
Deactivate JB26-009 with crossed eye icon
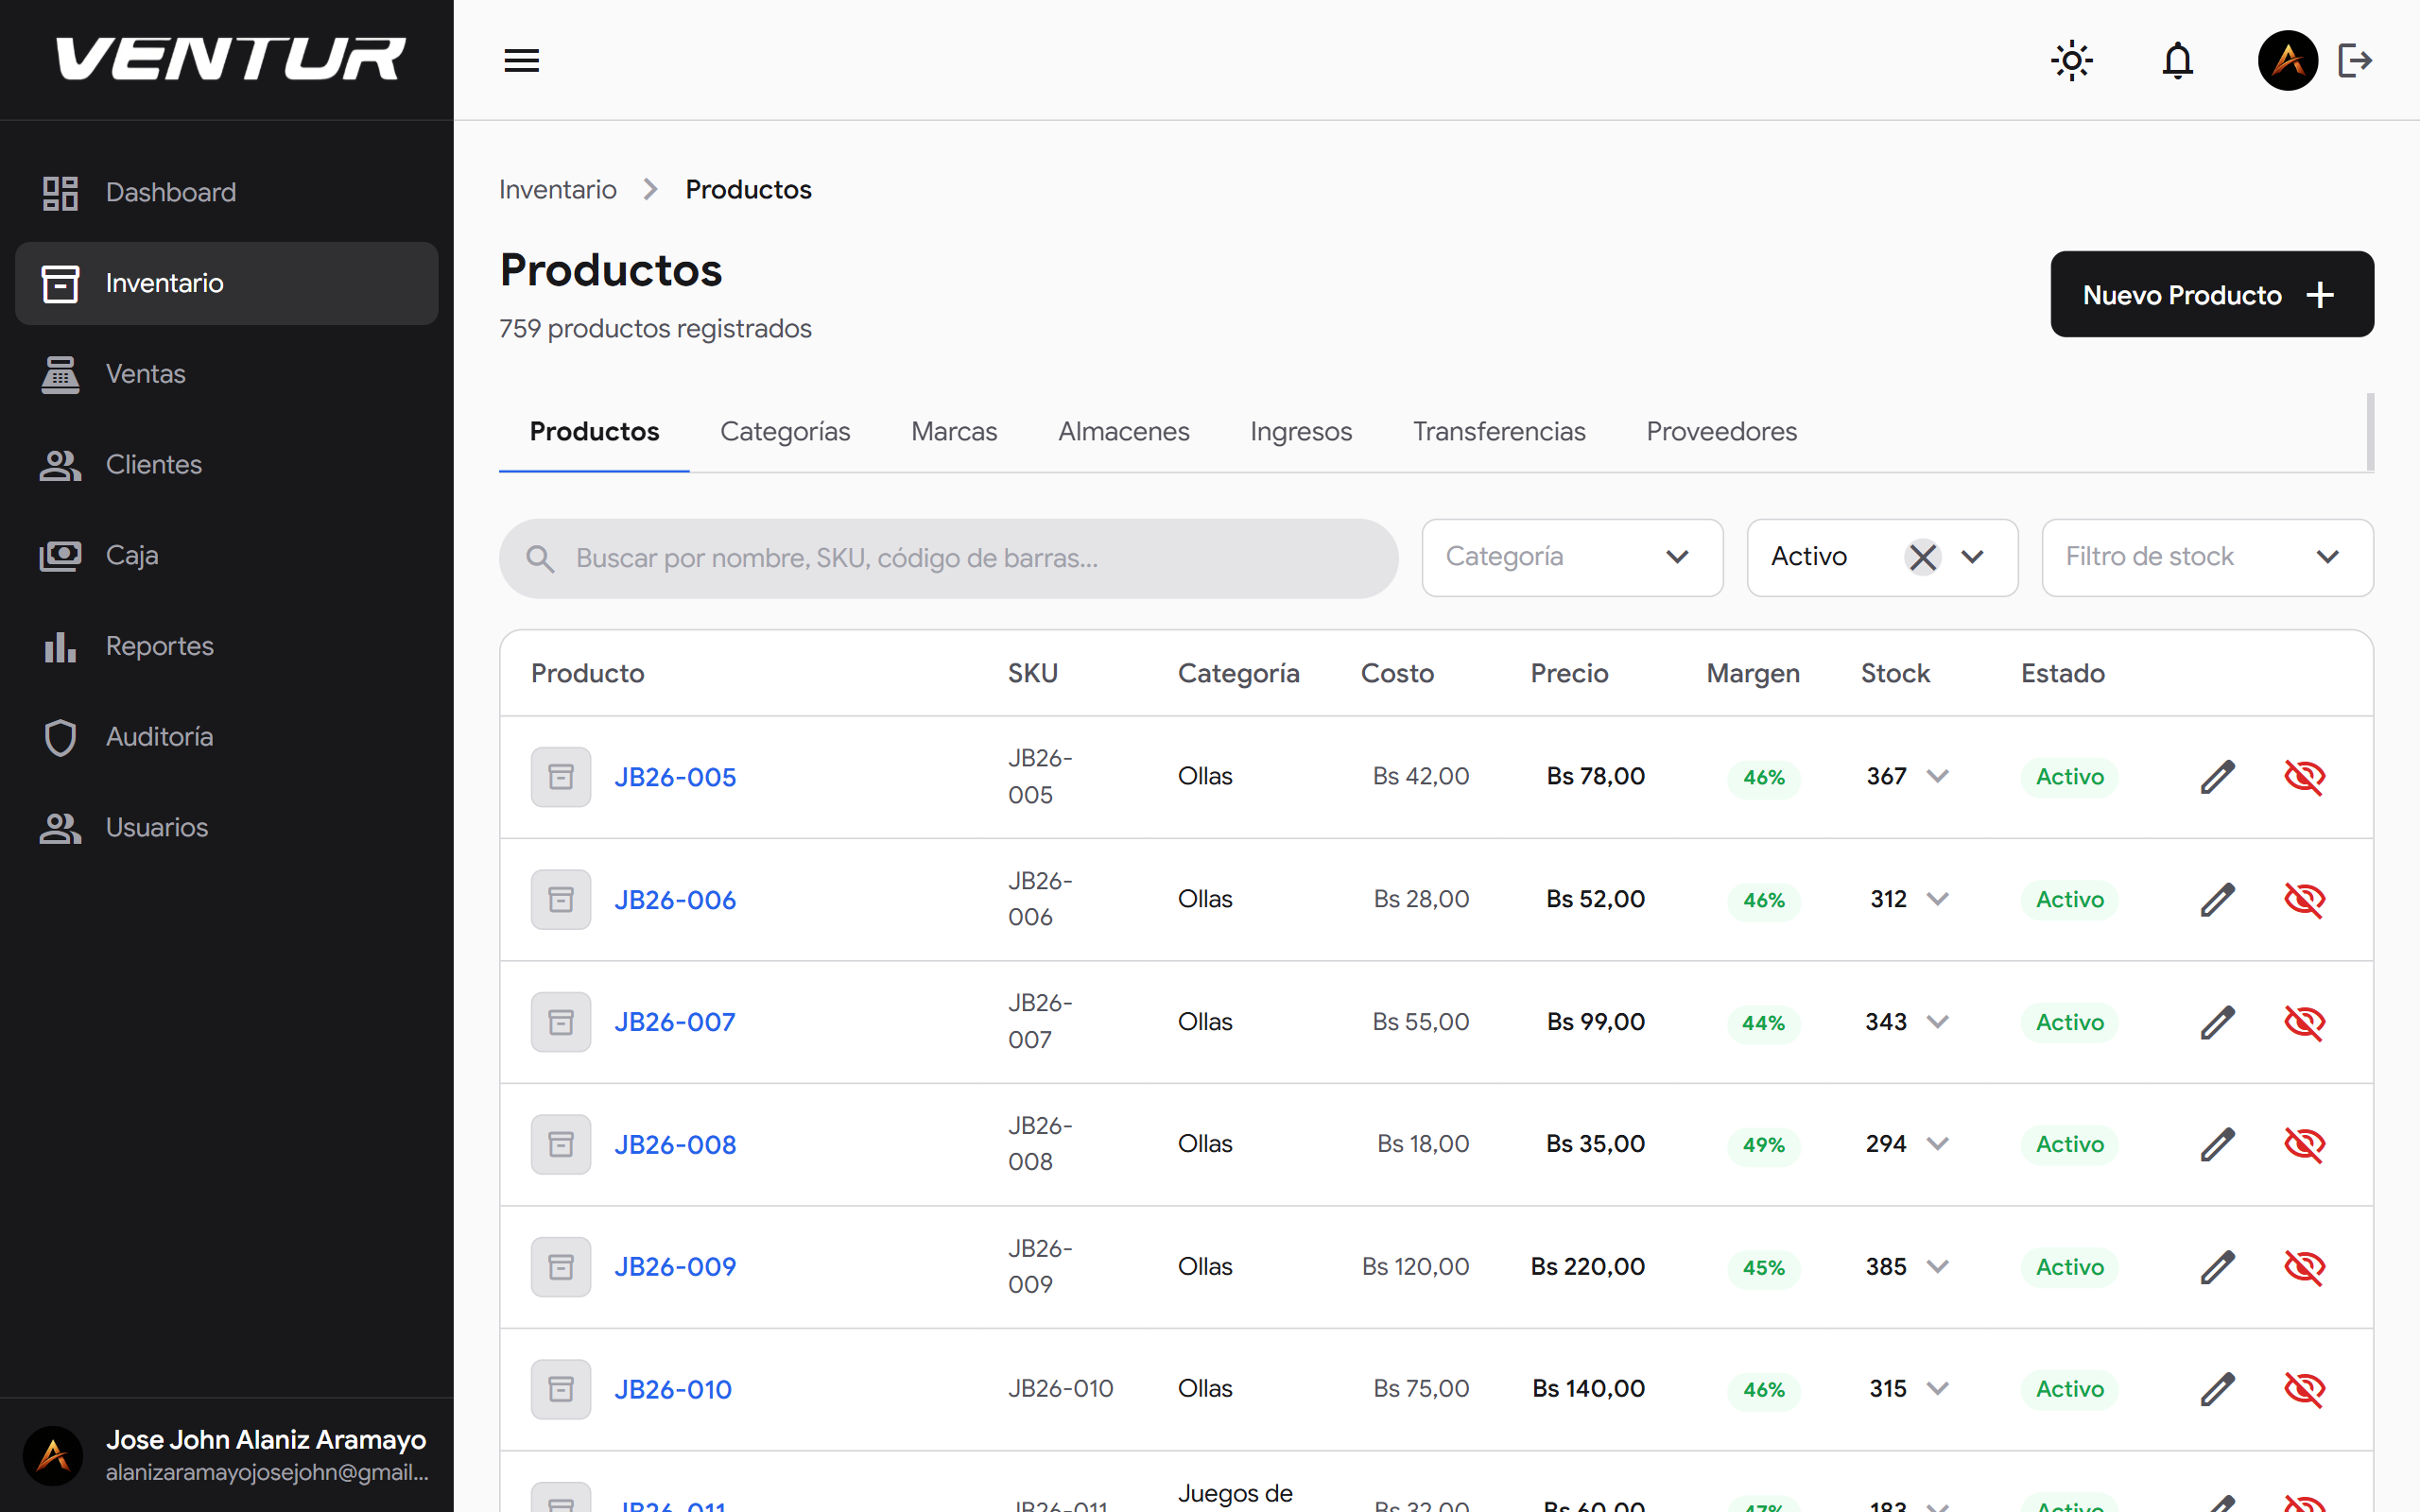click(2304, 1267)
